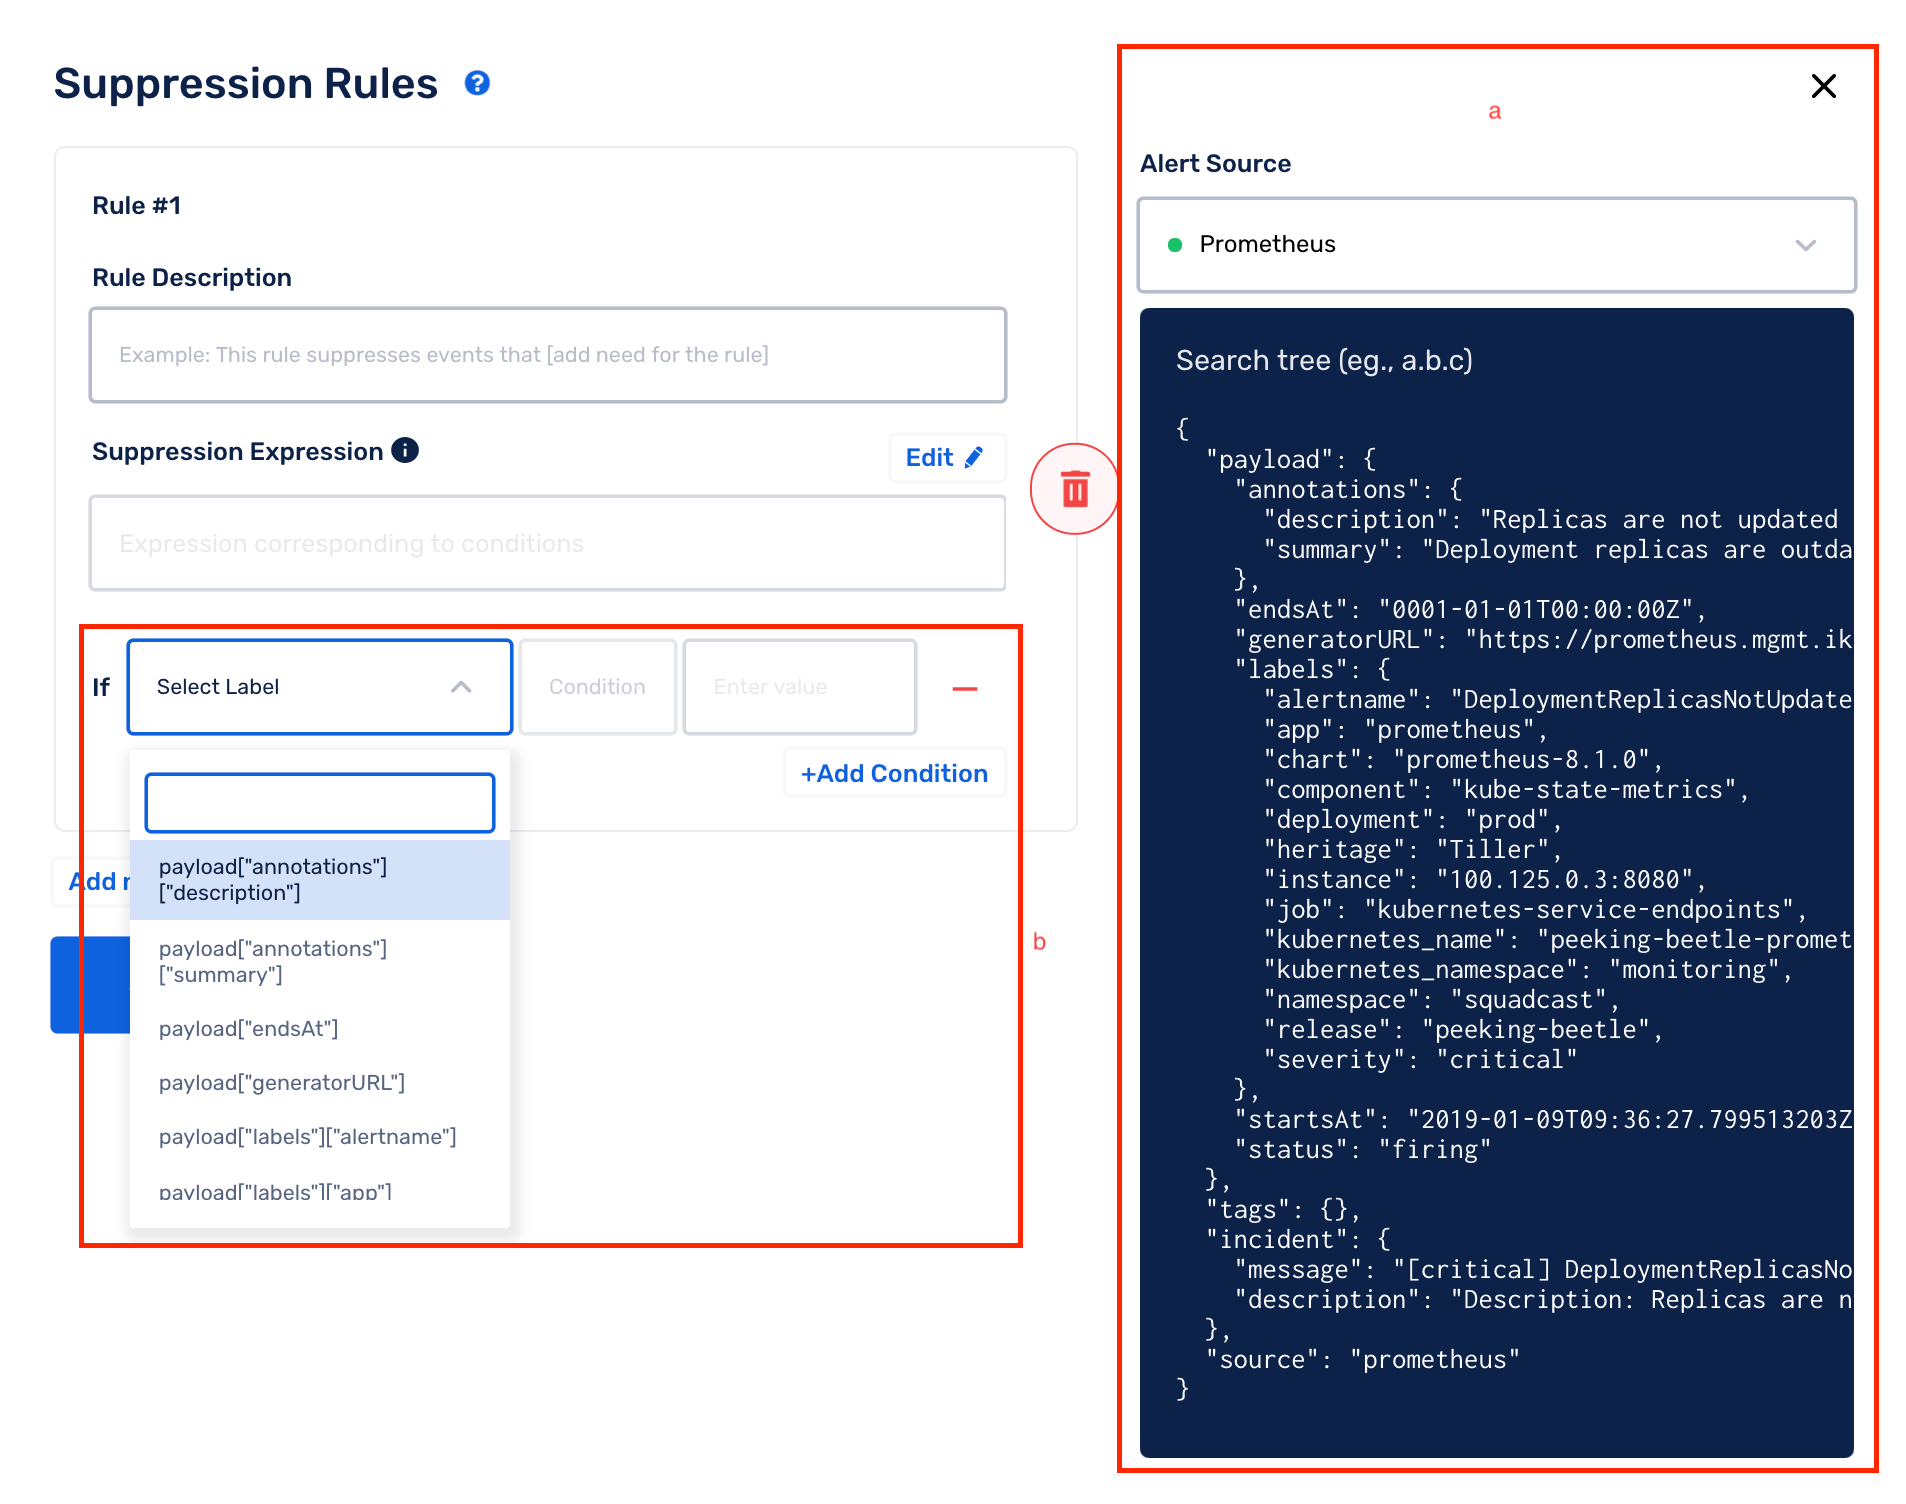
Task: Click the "severity": "critical" JSON line
Action: point(1420,1060)
